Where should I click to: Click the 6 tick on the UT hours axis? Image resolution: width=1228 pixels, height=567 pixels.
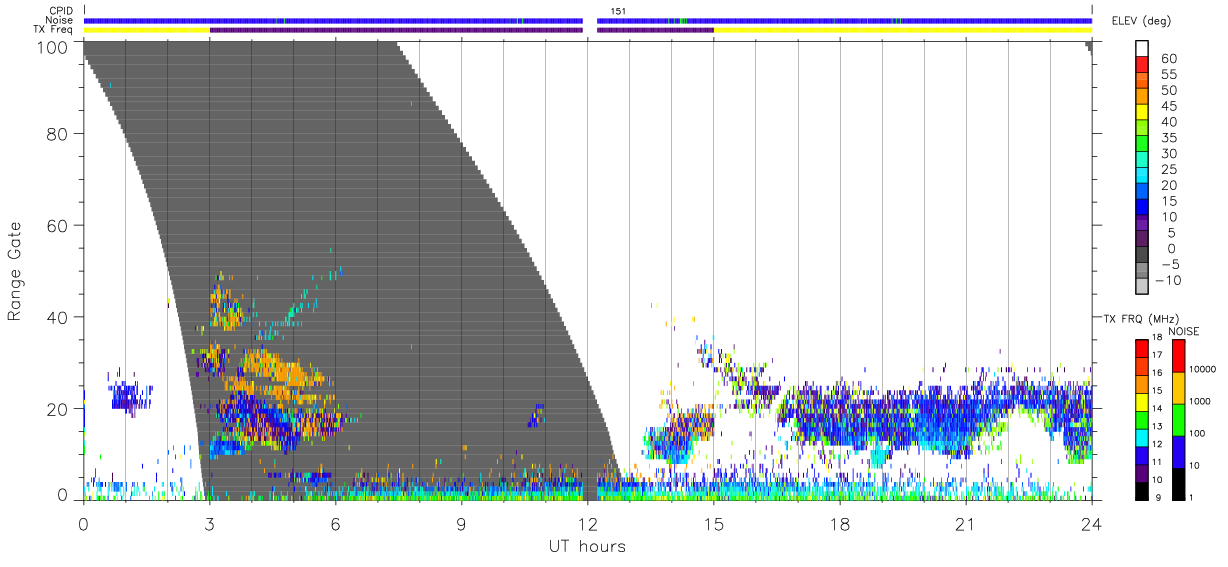tap(335, 522)
